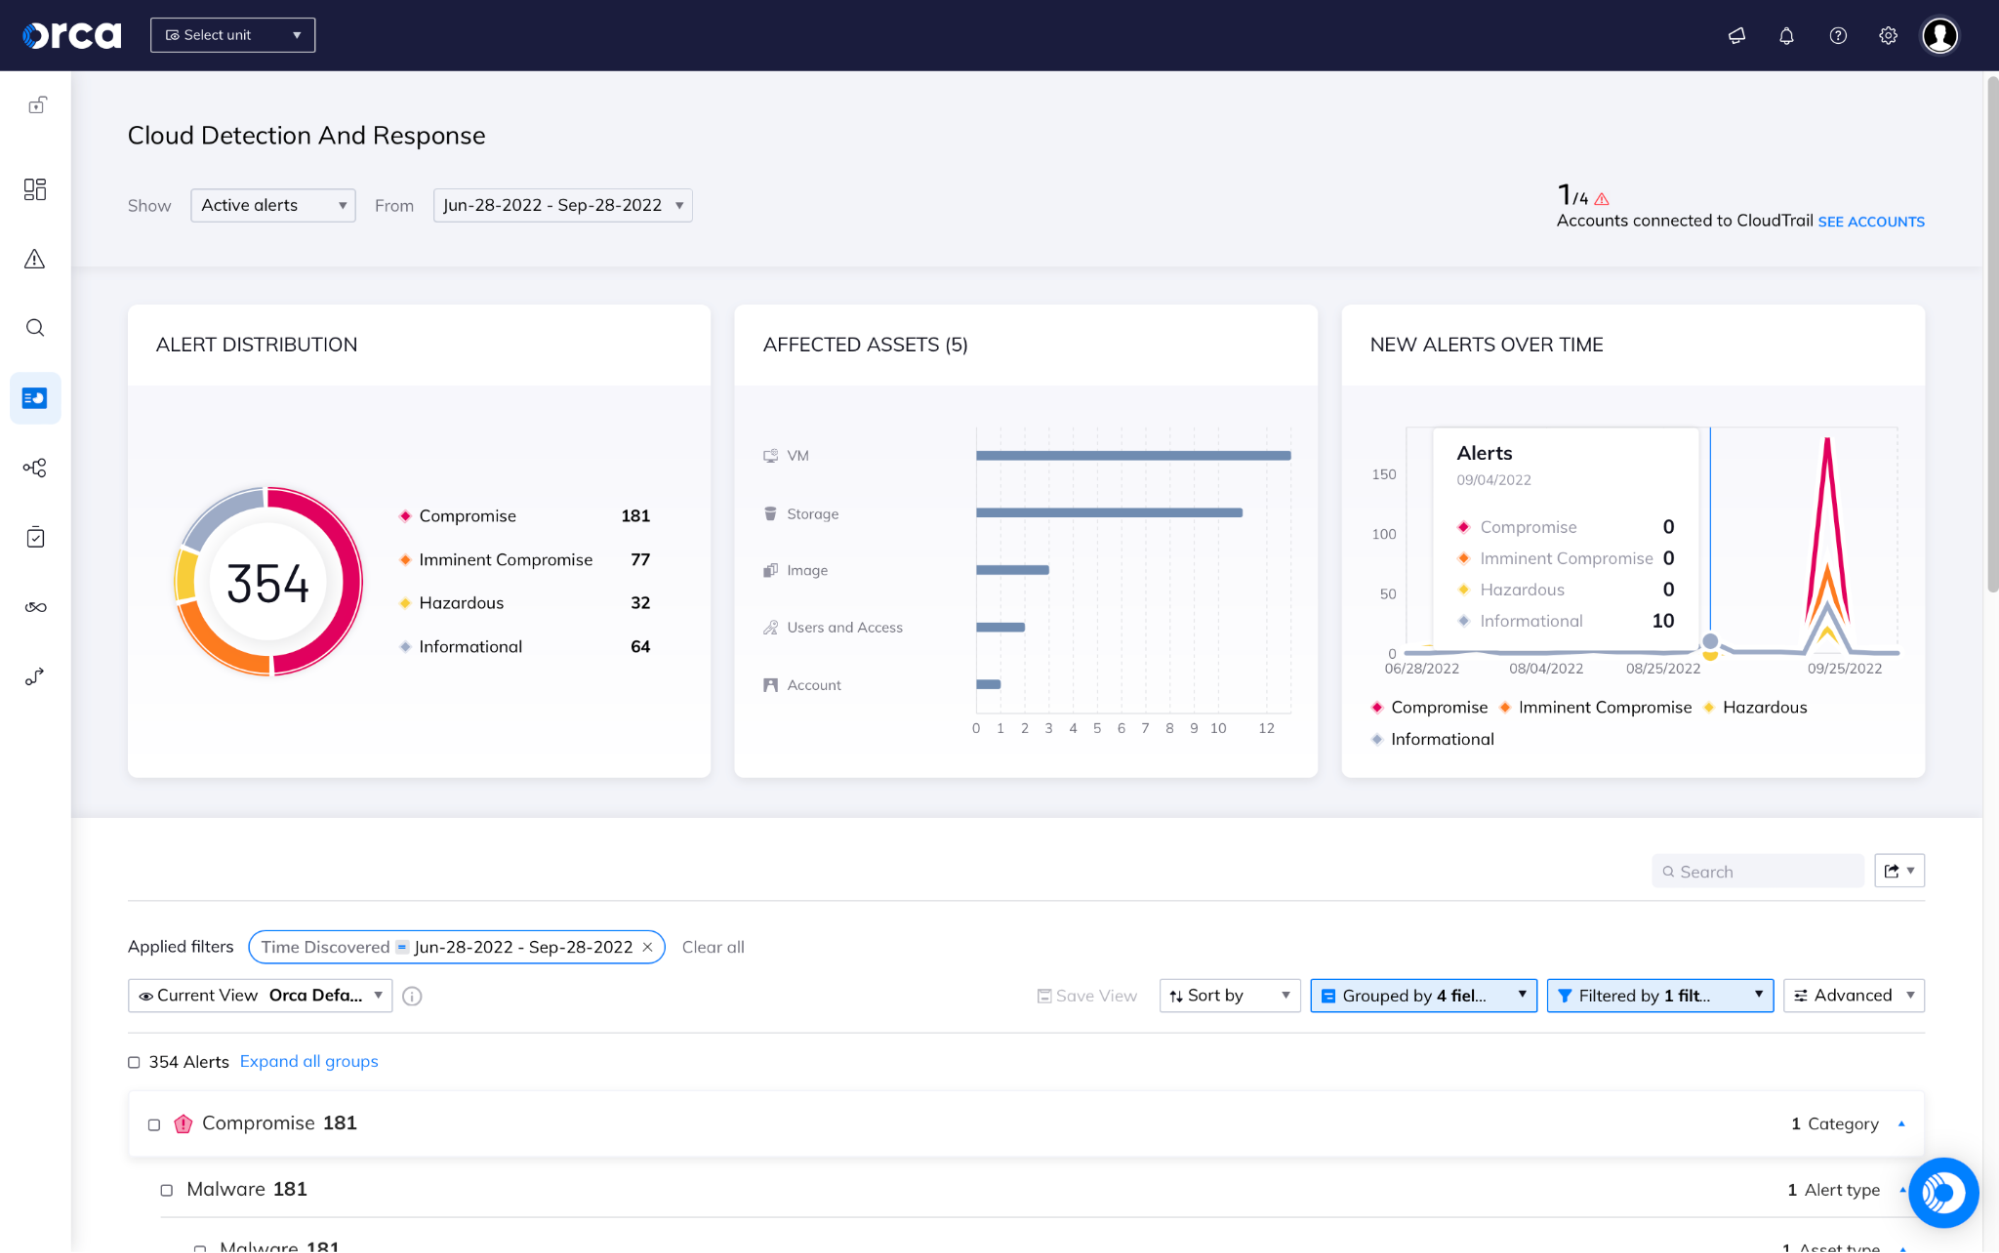Select the Search magnifier in the sidebar
Screen dimensions: 1999x1253
tap(35, 327)
